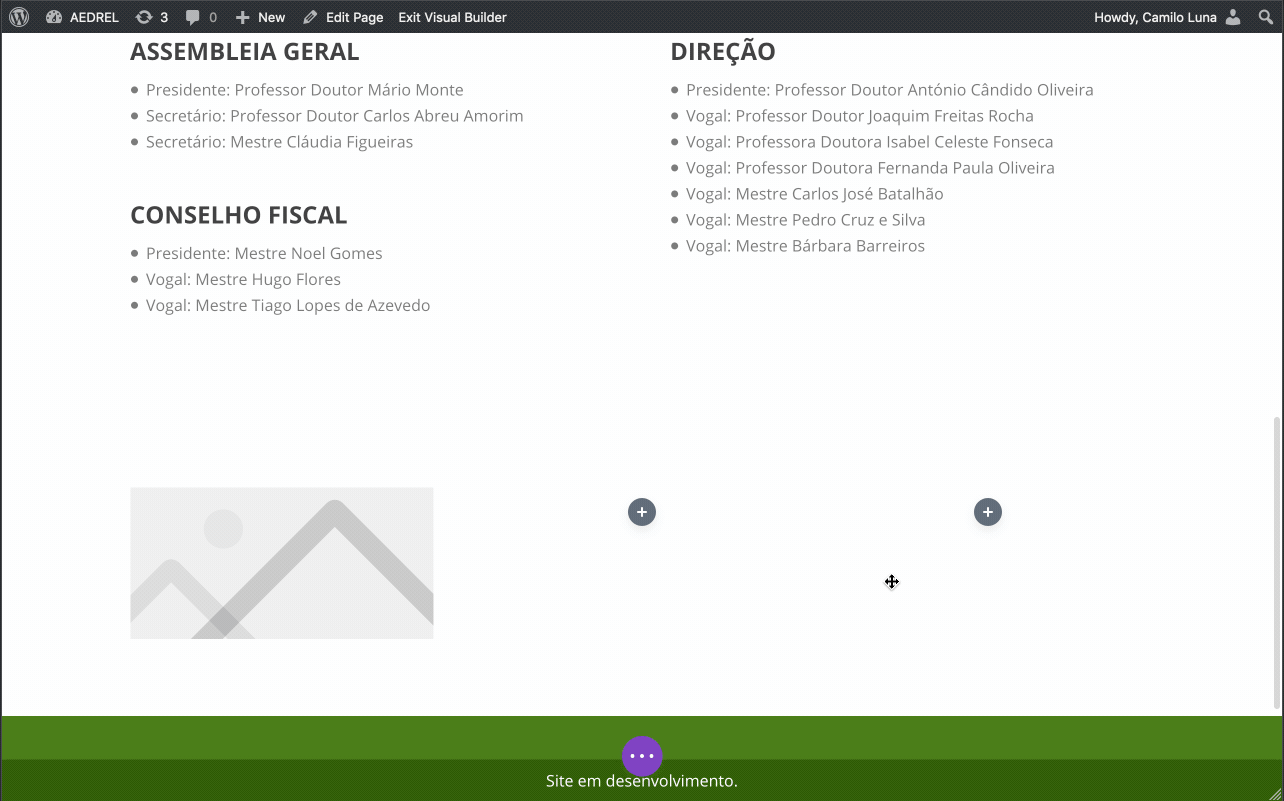Expand the purple Divi builder settings button

[642, 756]
